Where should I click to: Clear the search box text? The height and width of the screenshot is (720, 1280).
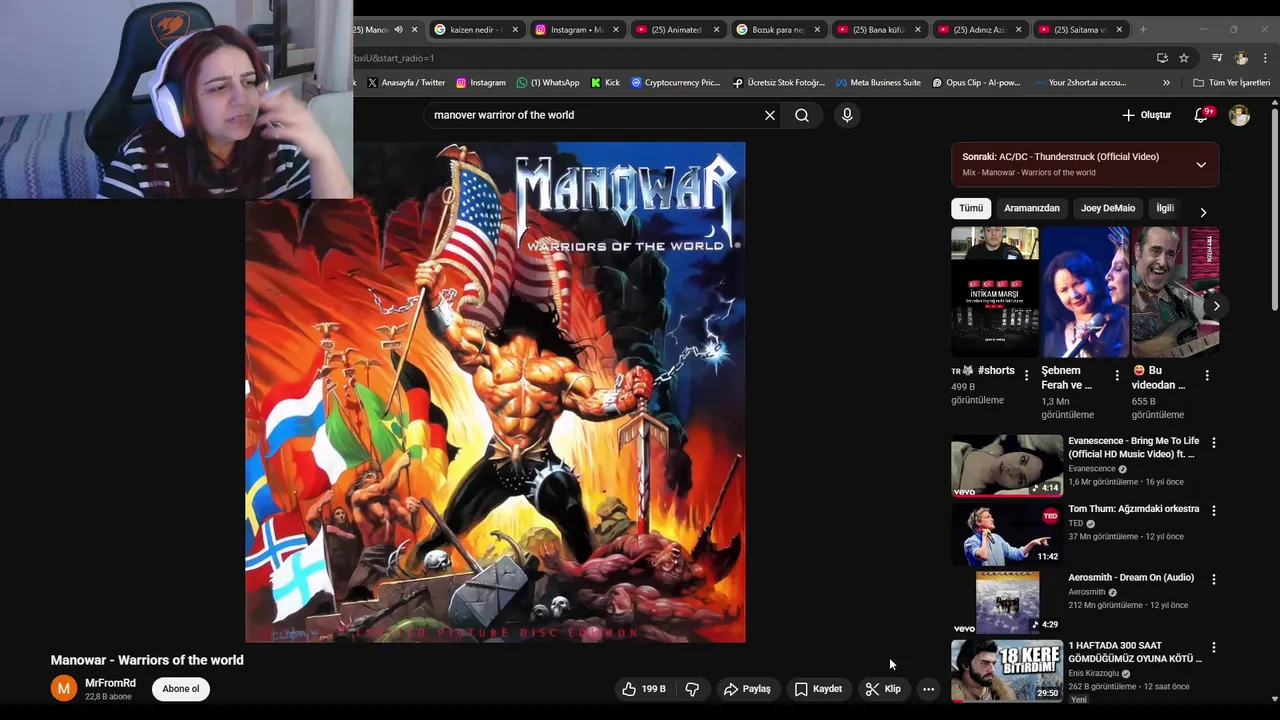pos(770,115)
